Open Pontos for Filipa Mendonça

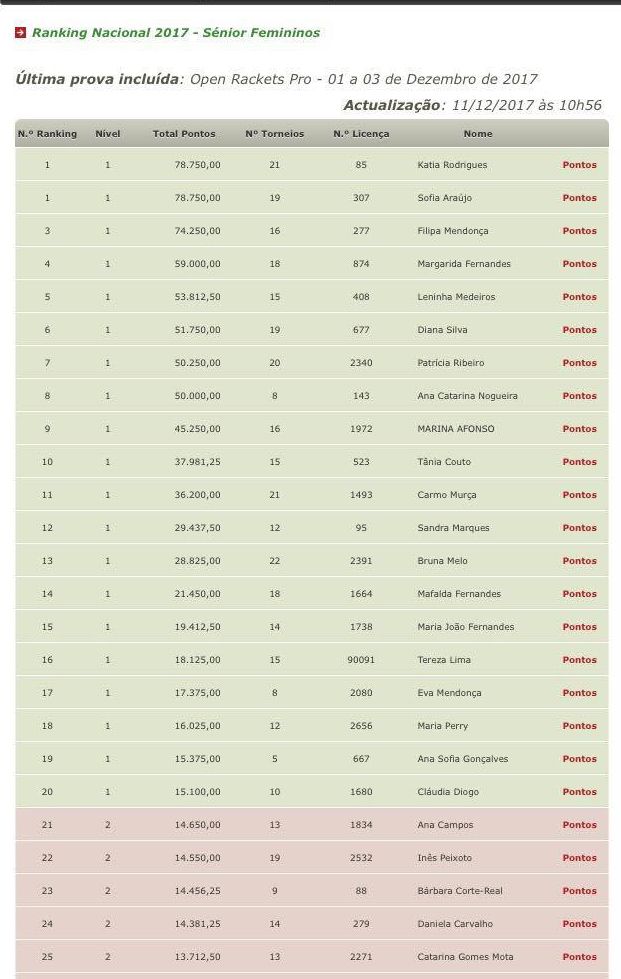(579, 230)
